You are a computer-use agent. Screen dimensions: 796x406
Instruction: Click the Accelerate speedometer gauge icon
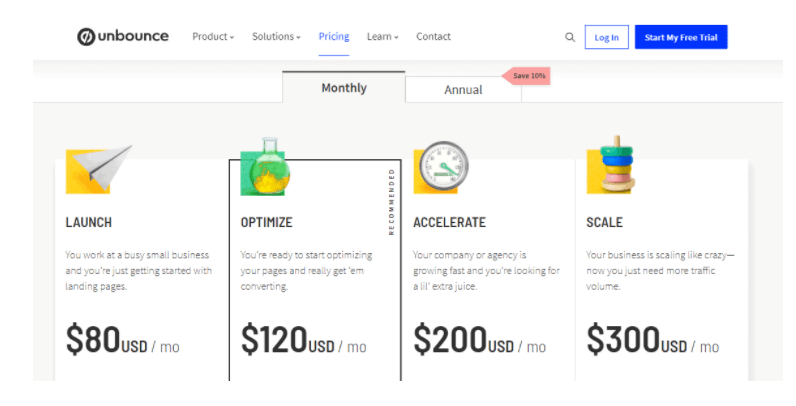click(441, 167)
